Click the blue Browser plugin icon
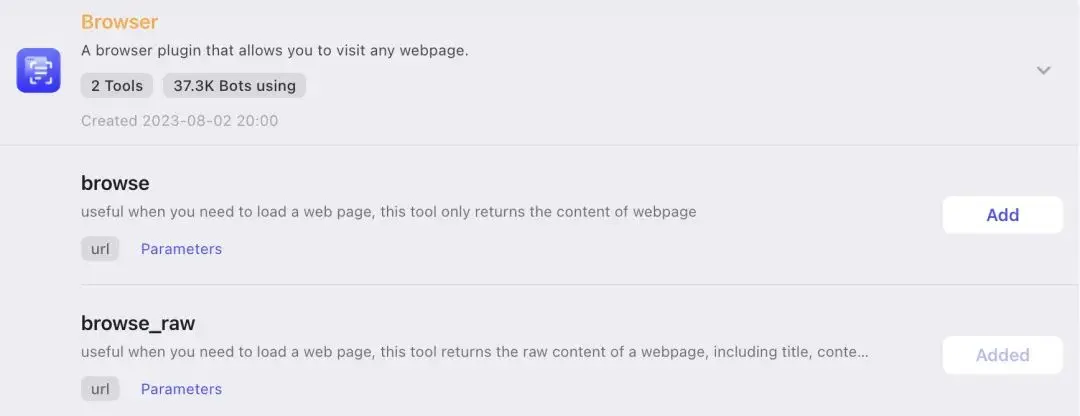 pyautogui.click(x=39, y=70)
